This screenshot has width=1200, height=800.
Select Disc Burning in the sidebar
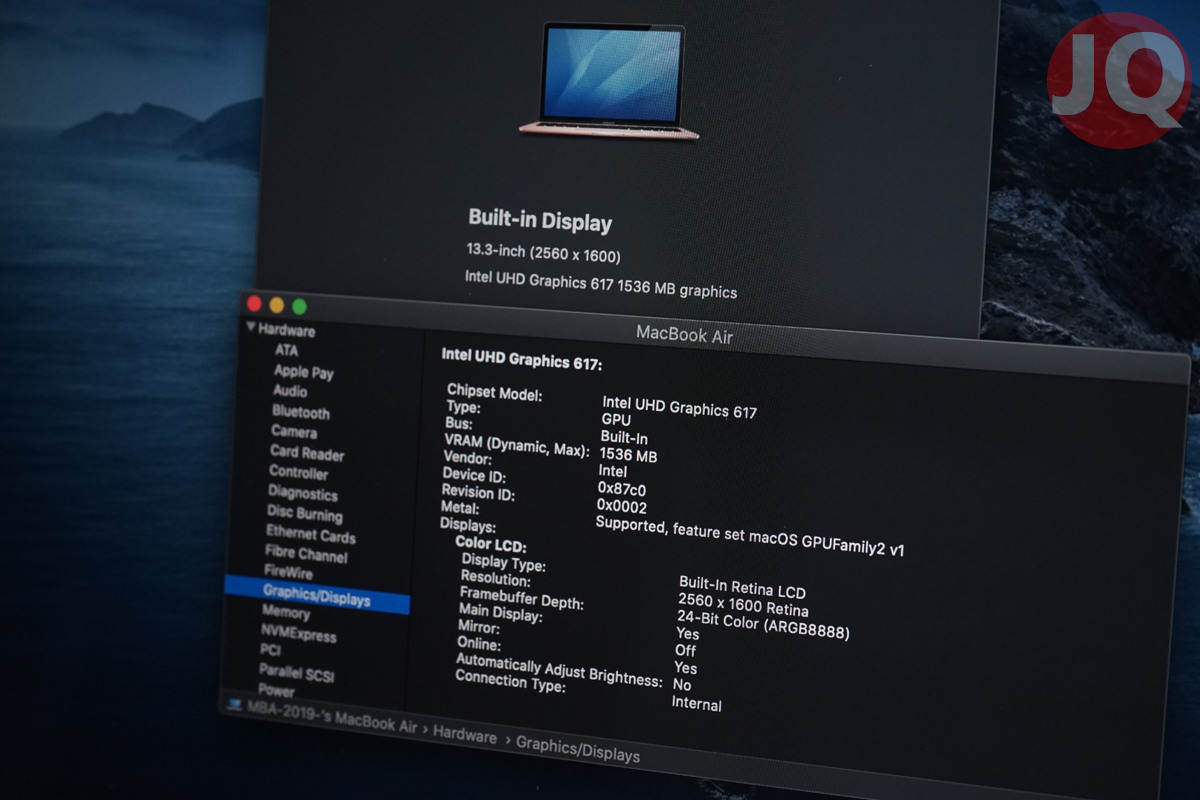(x=304, y=513)
